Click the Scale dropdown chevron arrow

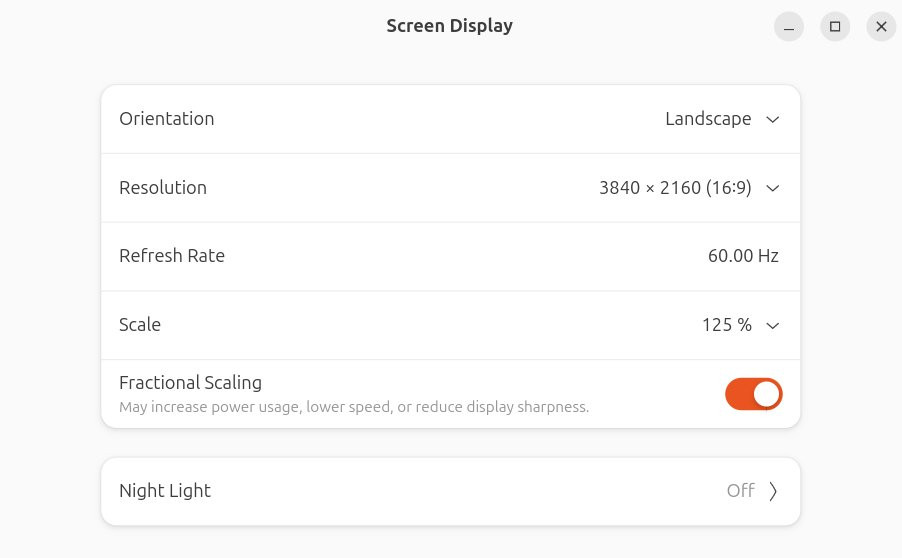click(x=772, y=325)
